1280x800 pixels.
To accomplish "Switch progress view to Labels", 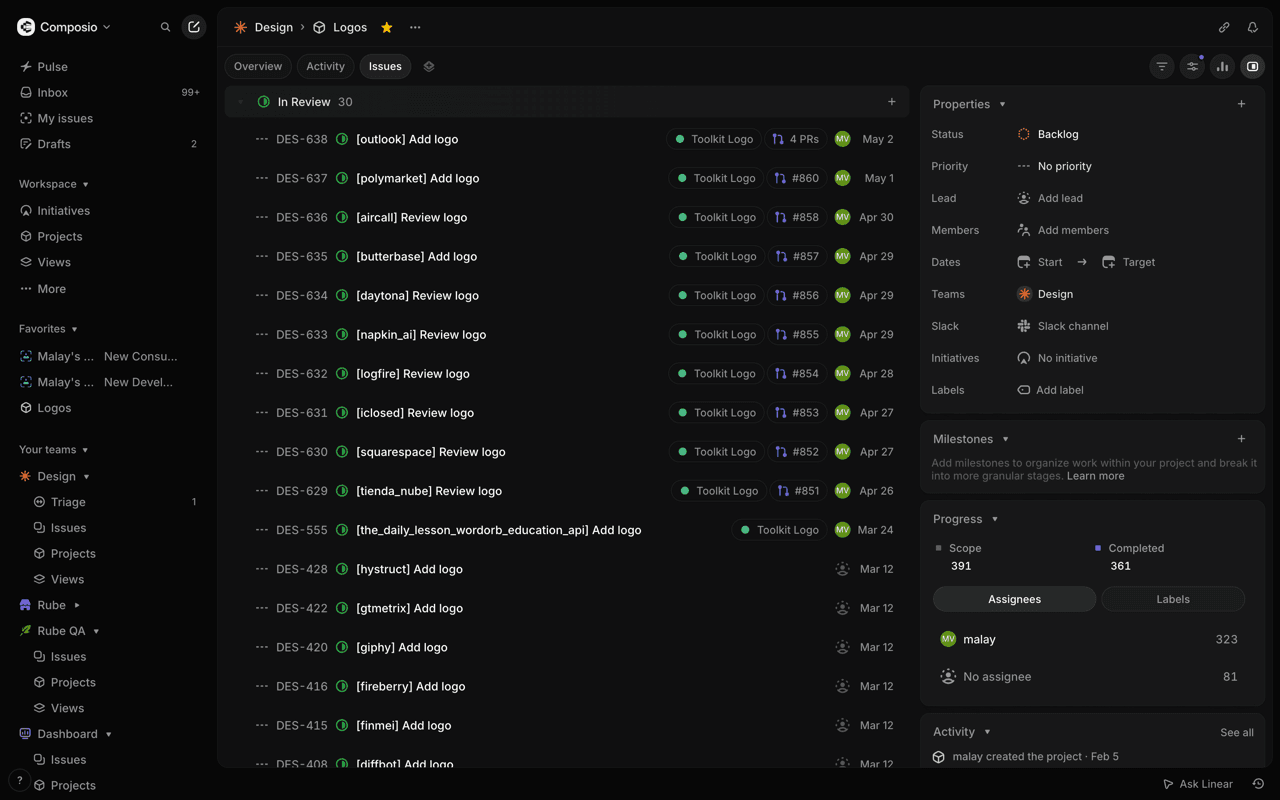I will pyautogui.click(x=1173, y=599).
